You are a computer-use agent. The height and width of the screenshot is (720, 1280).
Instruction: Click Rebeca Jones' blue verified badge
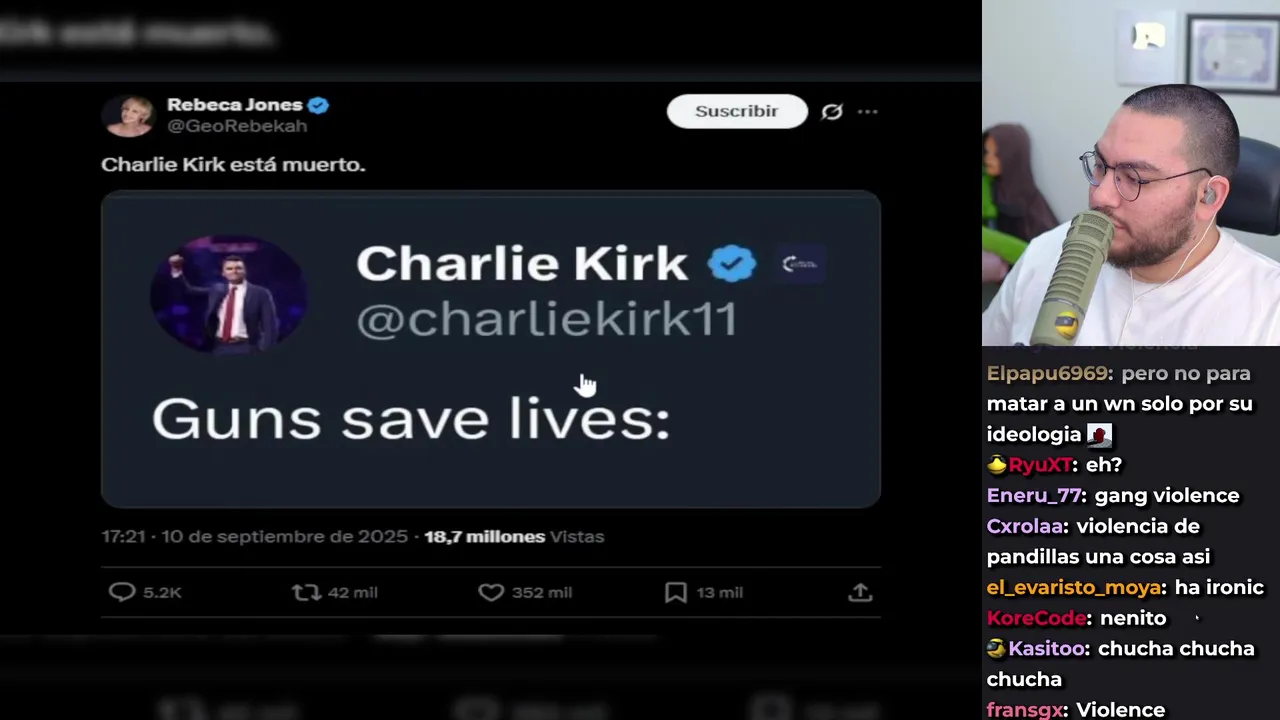pyautogui.click(x=318, y=105)
